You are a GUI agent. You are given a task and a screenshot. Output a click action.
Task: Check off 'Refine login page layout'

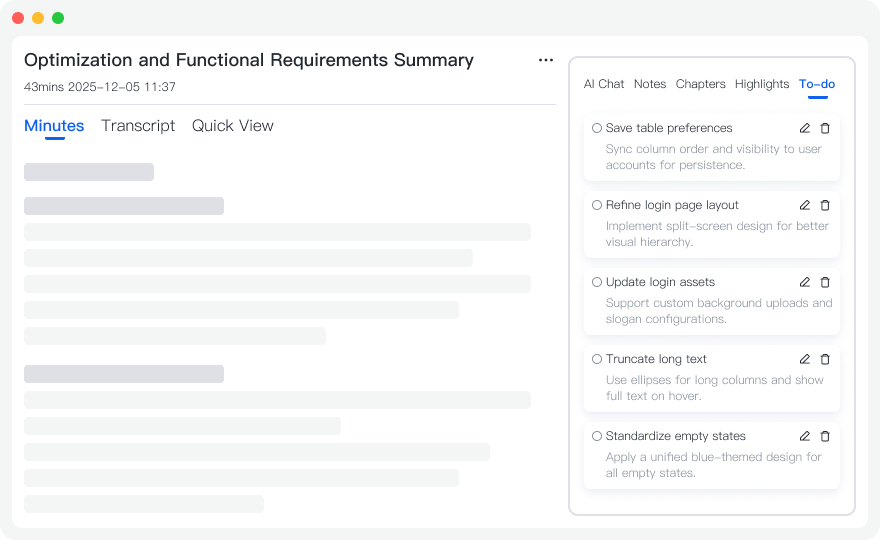[x=597, y=205]
